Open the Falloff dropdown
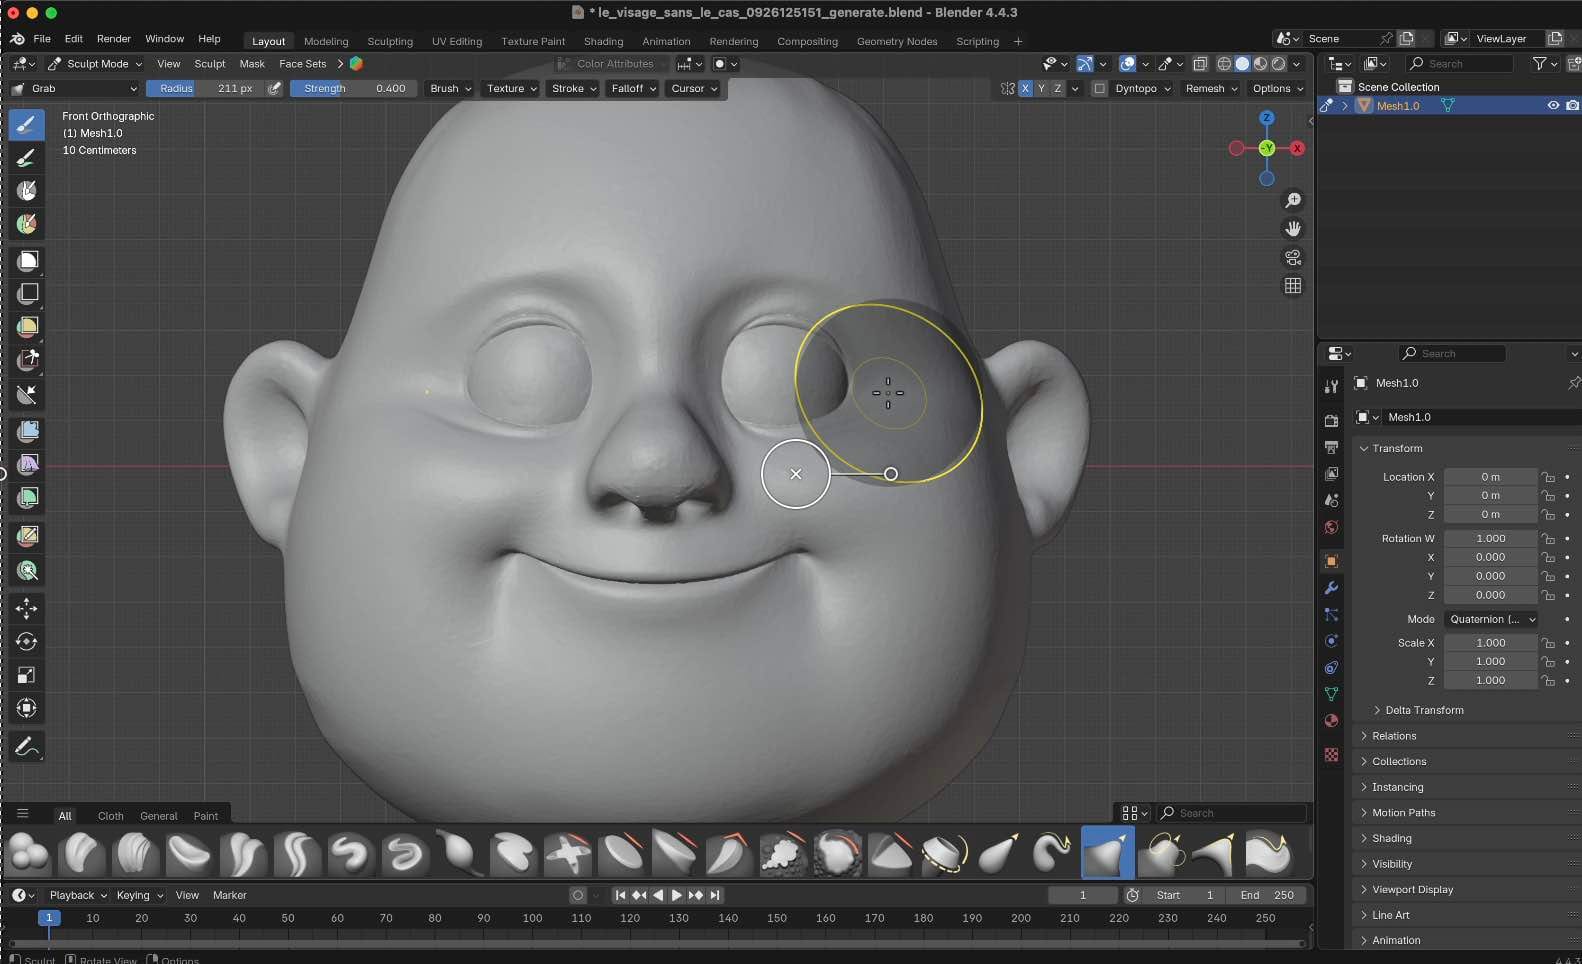 (633, 88)
